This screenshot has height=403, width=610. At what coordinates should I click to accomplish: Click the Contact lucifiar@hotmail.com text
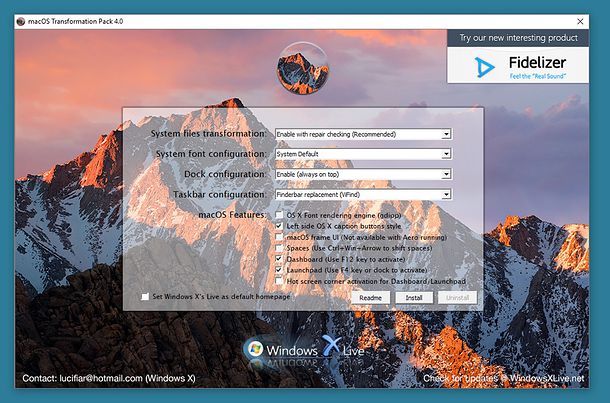coord(109,378)
